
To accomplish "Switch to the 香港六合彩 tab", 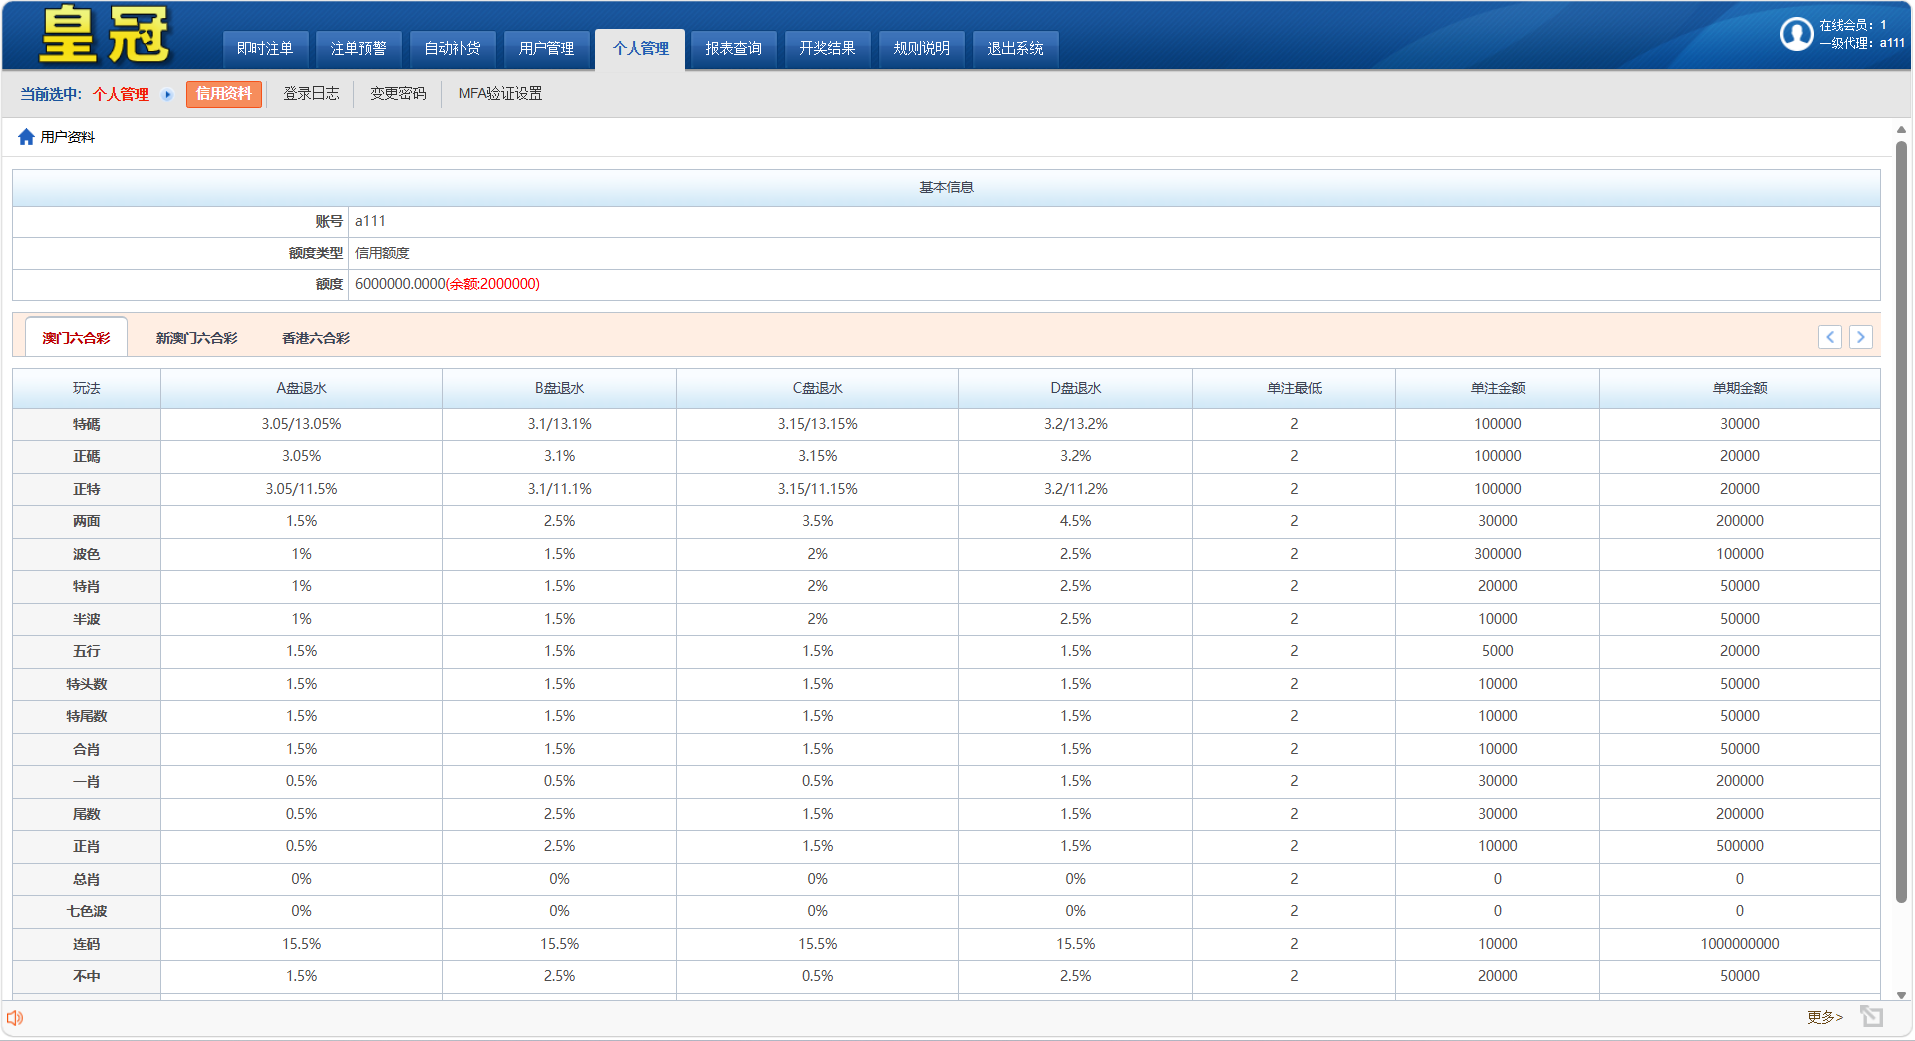I will 316,338.
